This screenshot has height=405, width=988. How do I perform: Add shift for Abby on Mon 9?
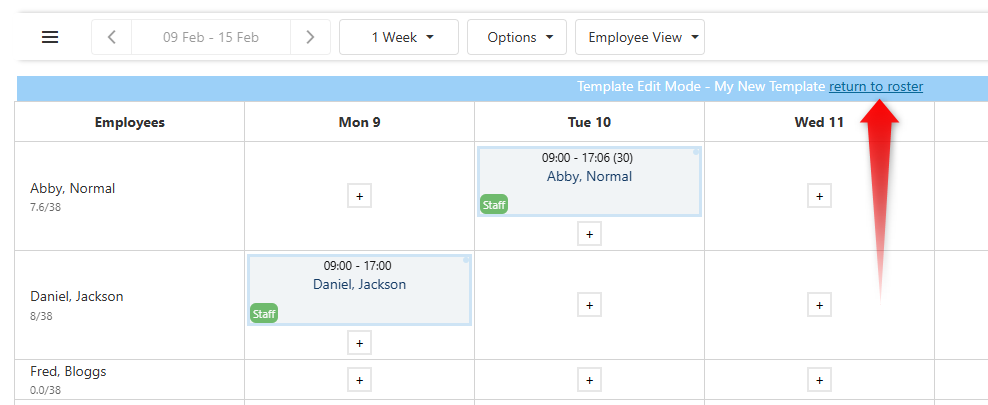tap(359, 196)
